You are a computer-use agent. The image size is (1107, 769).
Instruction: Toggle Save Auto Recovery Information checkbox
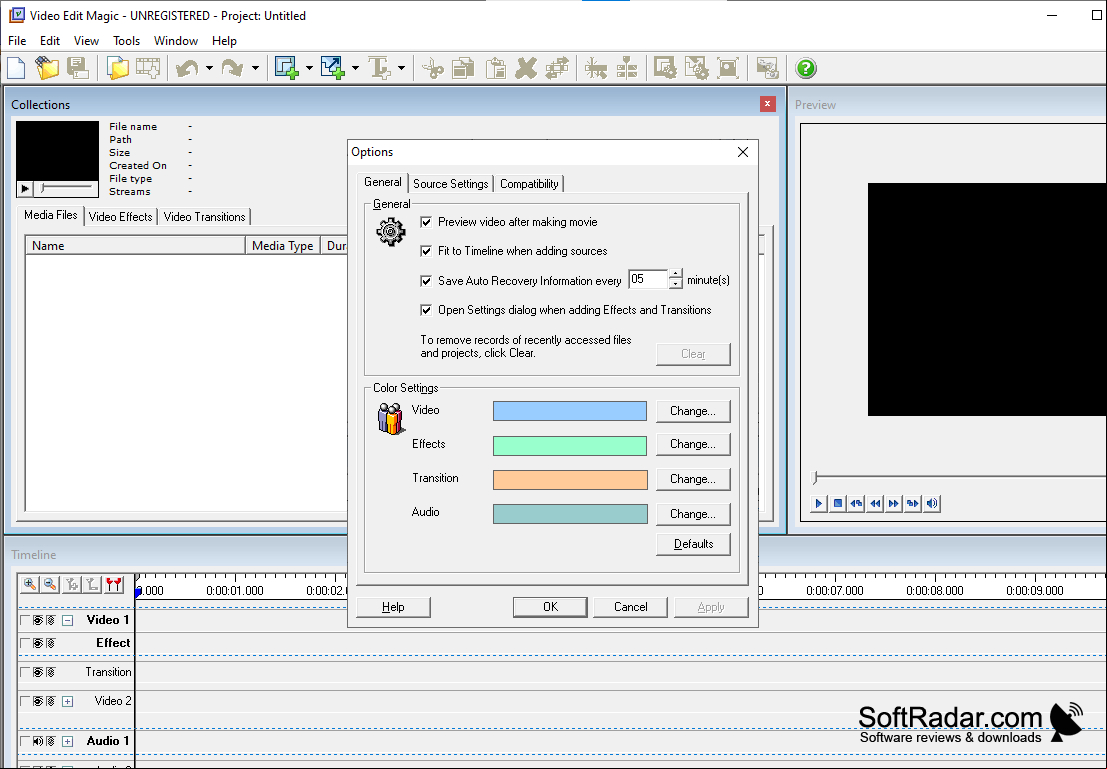pos(426,280)
